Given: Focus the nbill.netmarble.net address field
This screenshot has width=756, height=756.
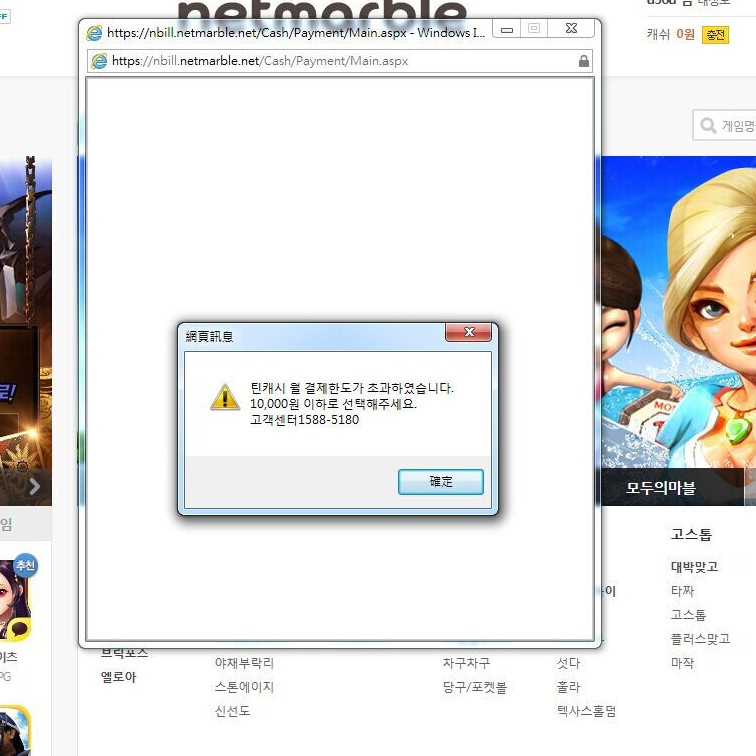Looking at the screenshot, I should pyautogui.click(x=340, y=61).
